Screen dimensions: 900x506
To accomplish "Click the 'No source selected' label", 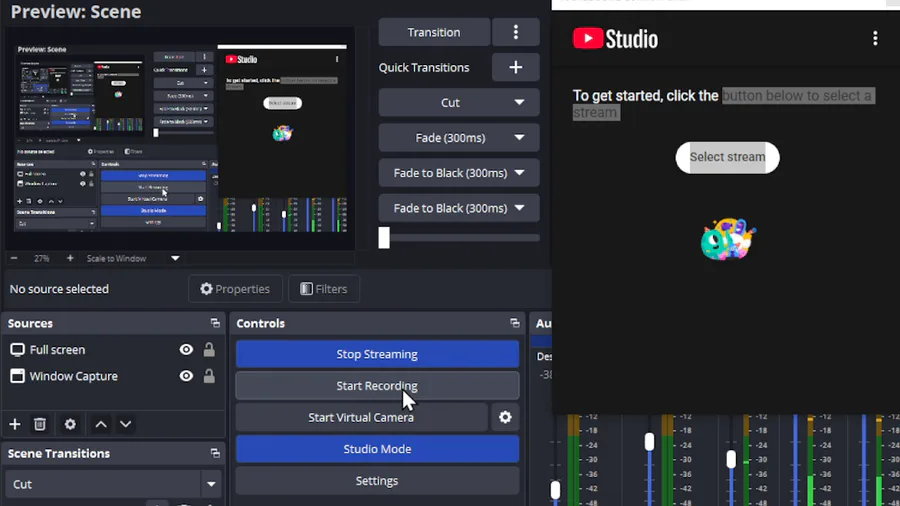I will [59, 289].
